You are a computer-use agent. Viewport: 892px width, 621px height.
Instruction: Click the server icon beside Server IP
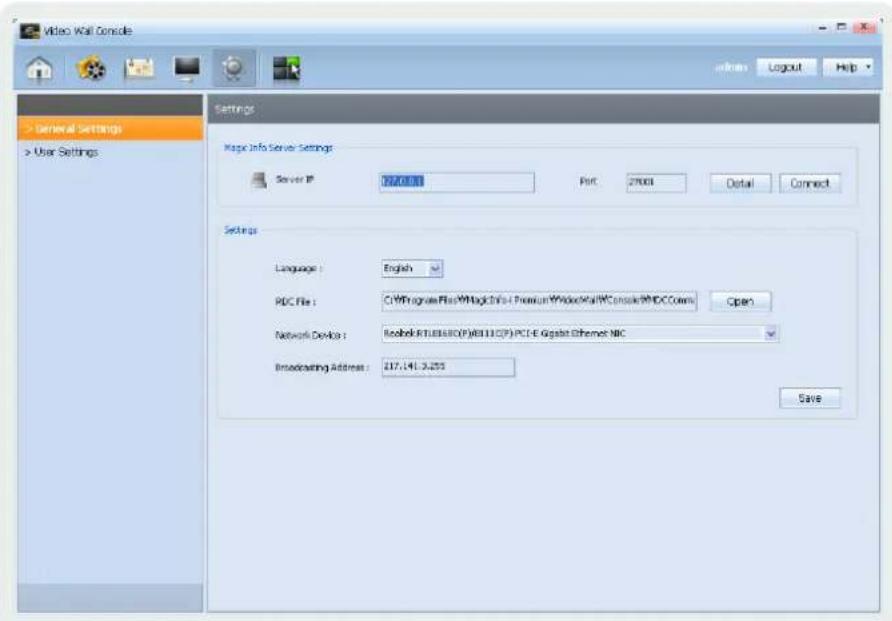pos(259,180)
